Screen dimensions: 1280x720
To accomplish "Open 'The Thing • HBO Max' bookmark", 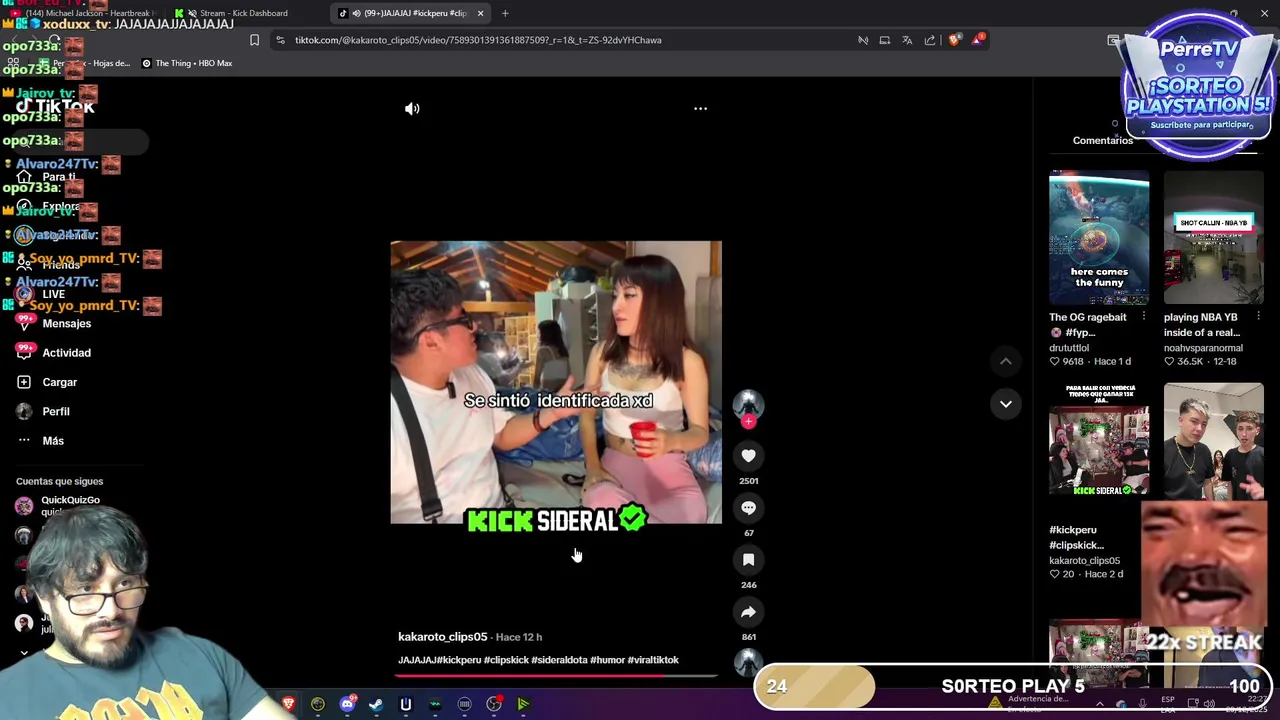I will [187, 63].
